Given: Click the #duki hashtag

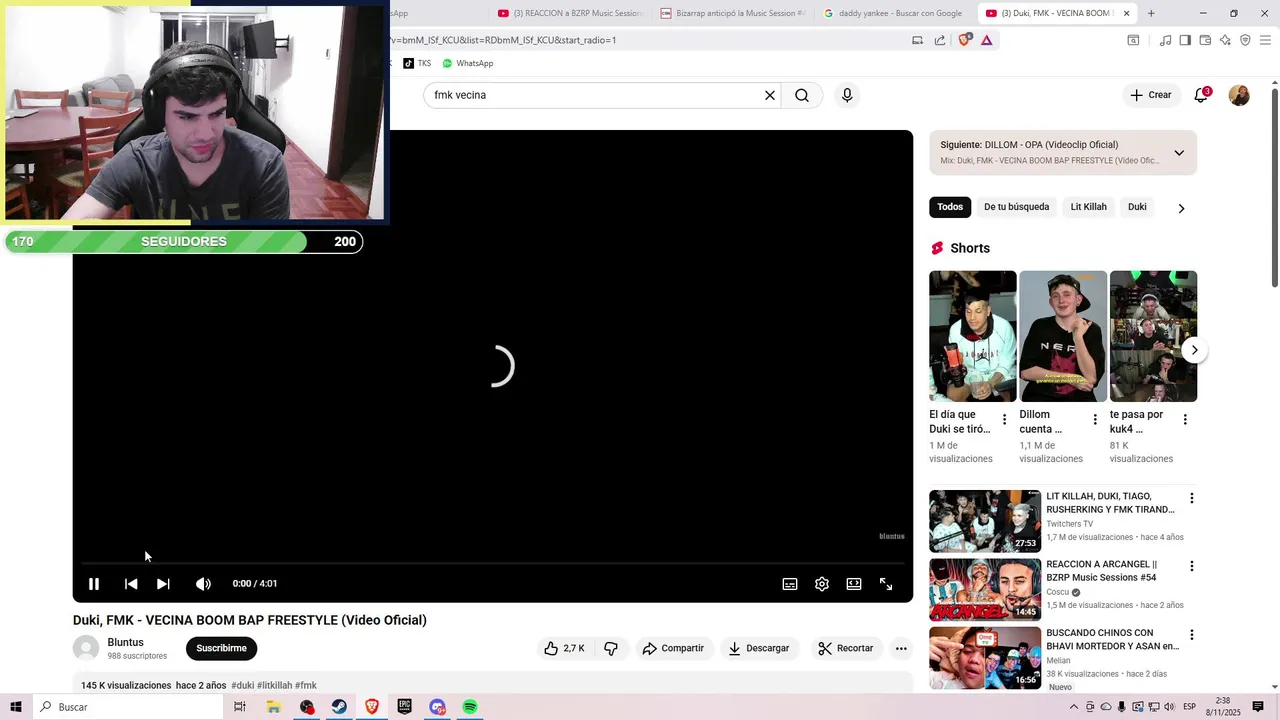Looking at the screenshot, I should pos(242,685).
